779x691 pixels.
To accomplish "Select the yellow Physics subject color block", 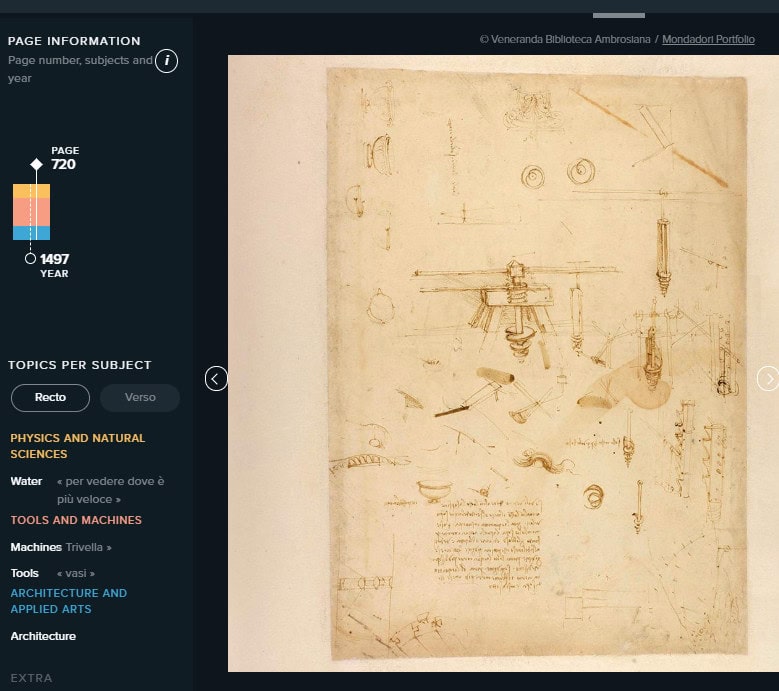I will 31,191.
